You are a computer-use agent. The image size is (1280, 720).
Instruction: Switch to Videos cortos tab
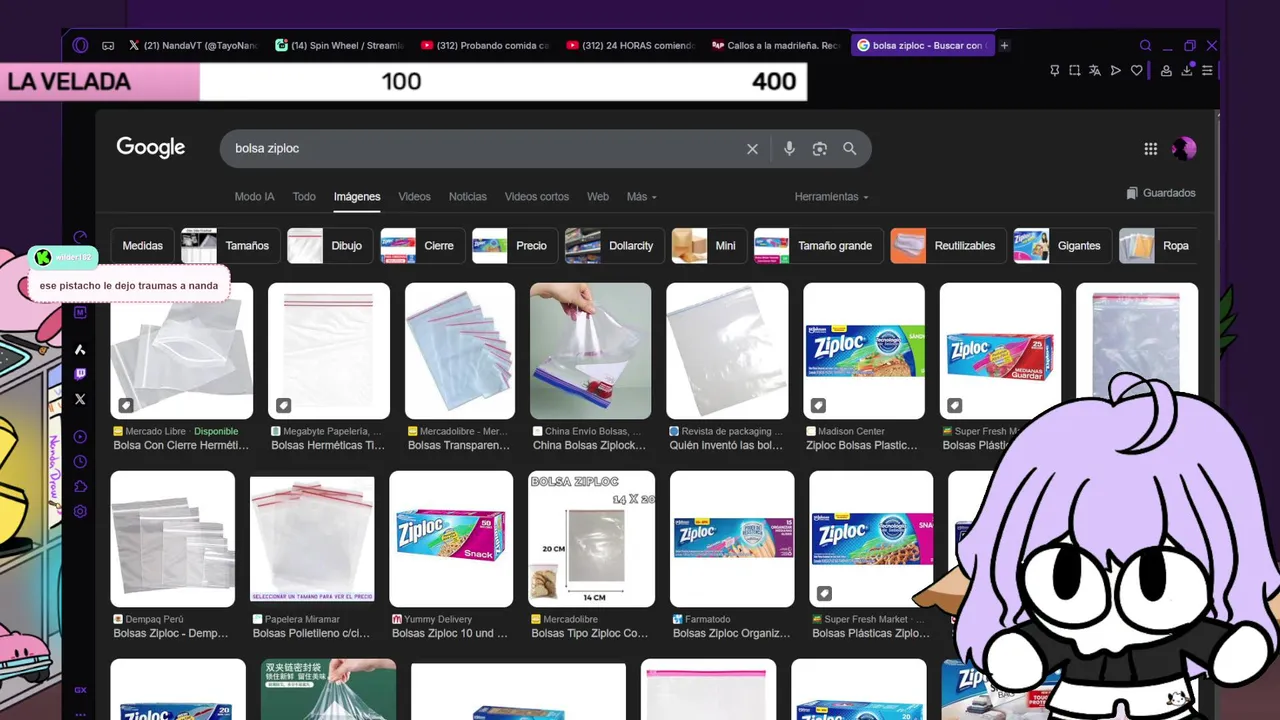(x=537, y=197)
